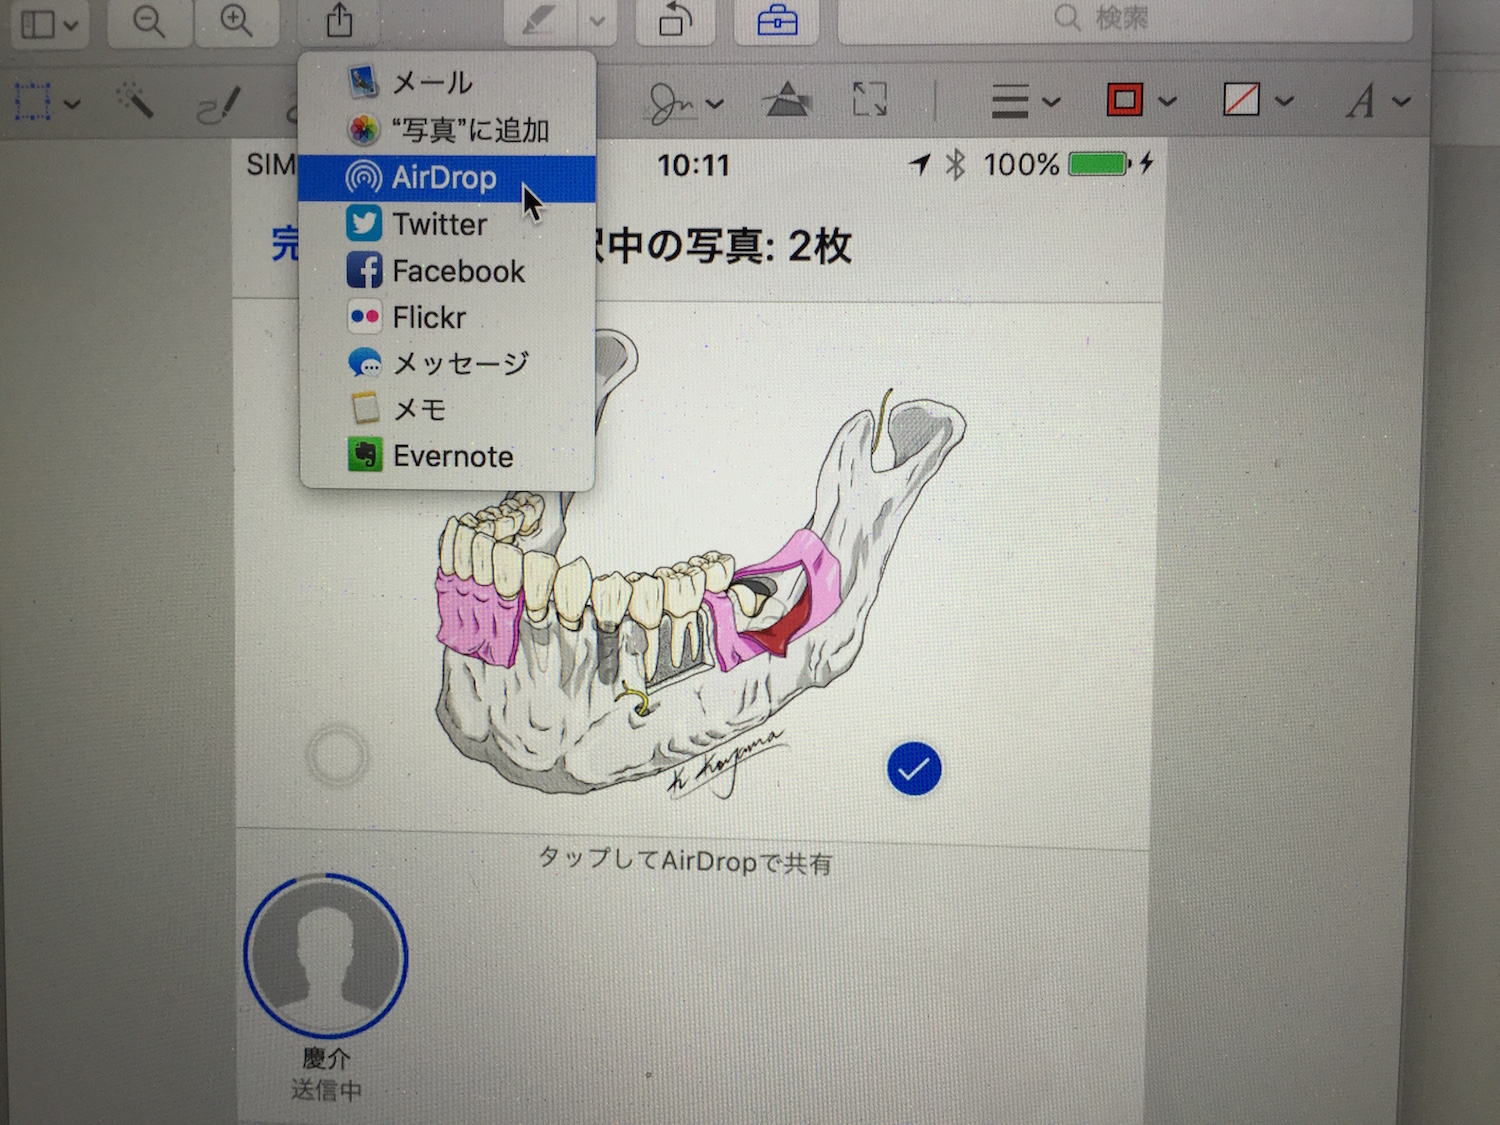1500x1125 pixels.
Task: Select the Instant Alpha magic wand tool
Action: click(x=134, y=100)
